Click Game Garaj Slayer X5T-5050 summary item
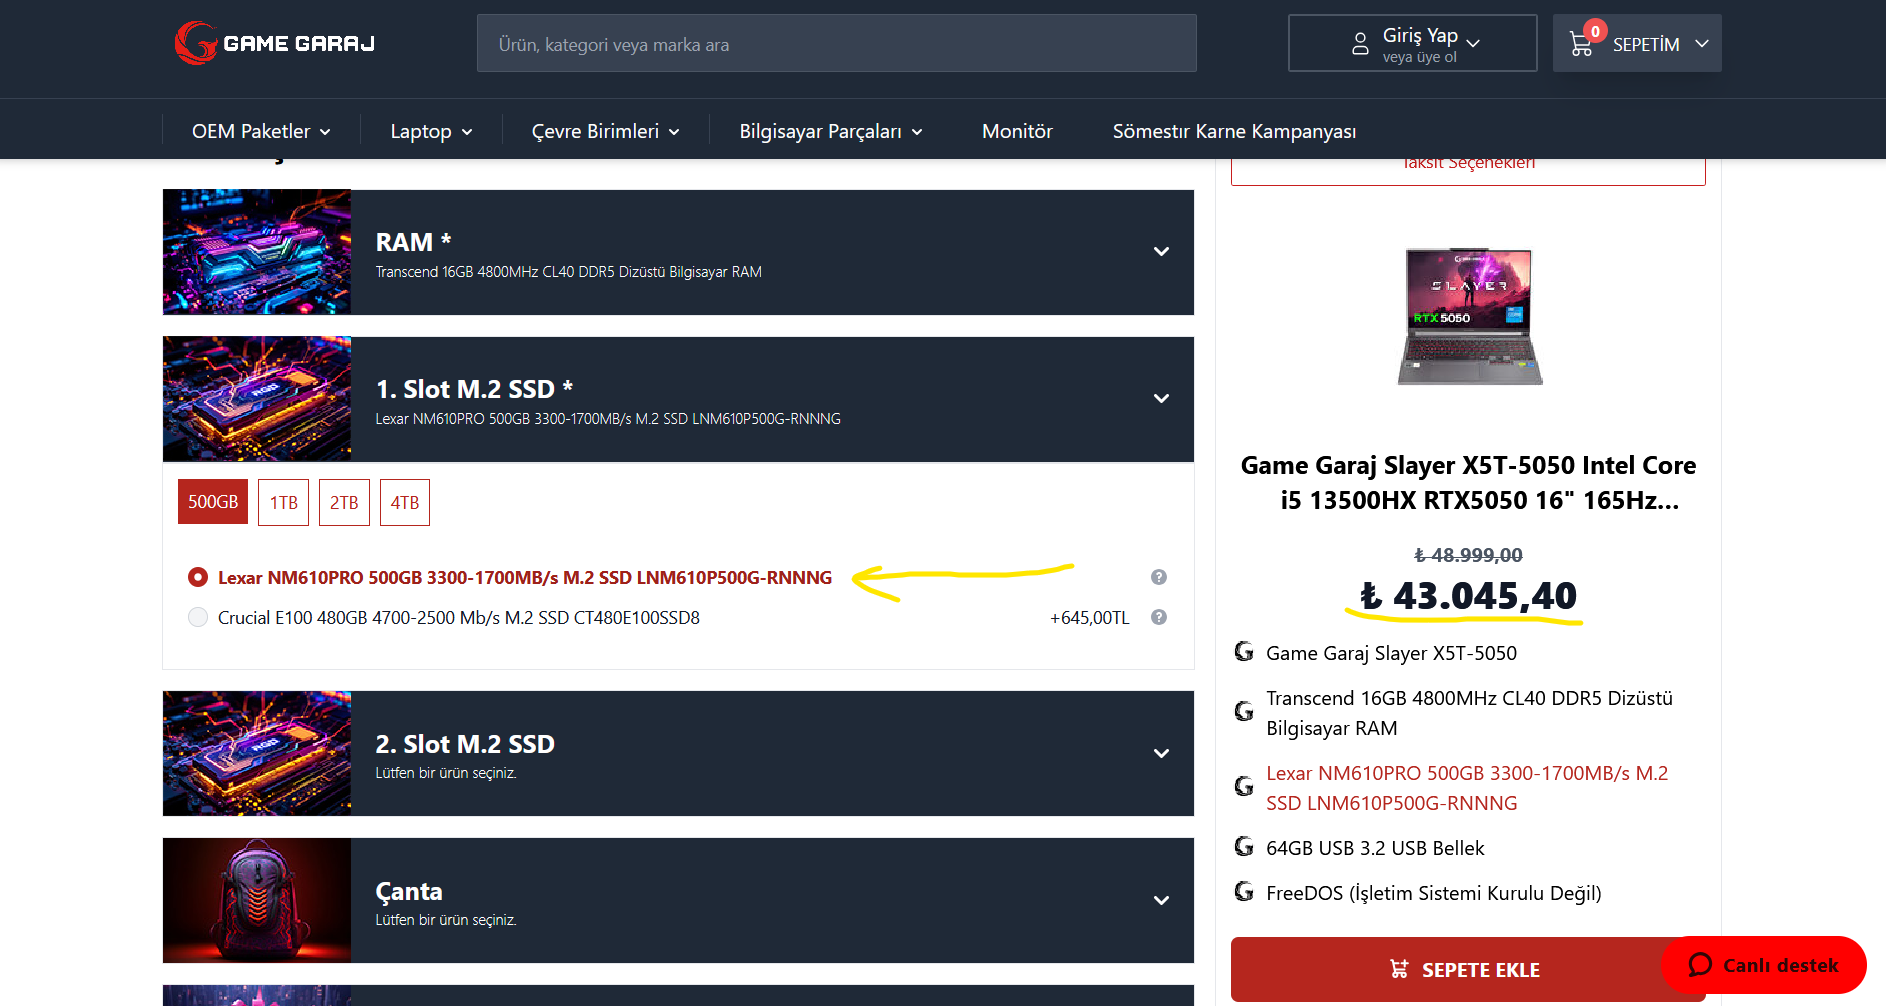1886x1006 pixels. pos(1391,653)
